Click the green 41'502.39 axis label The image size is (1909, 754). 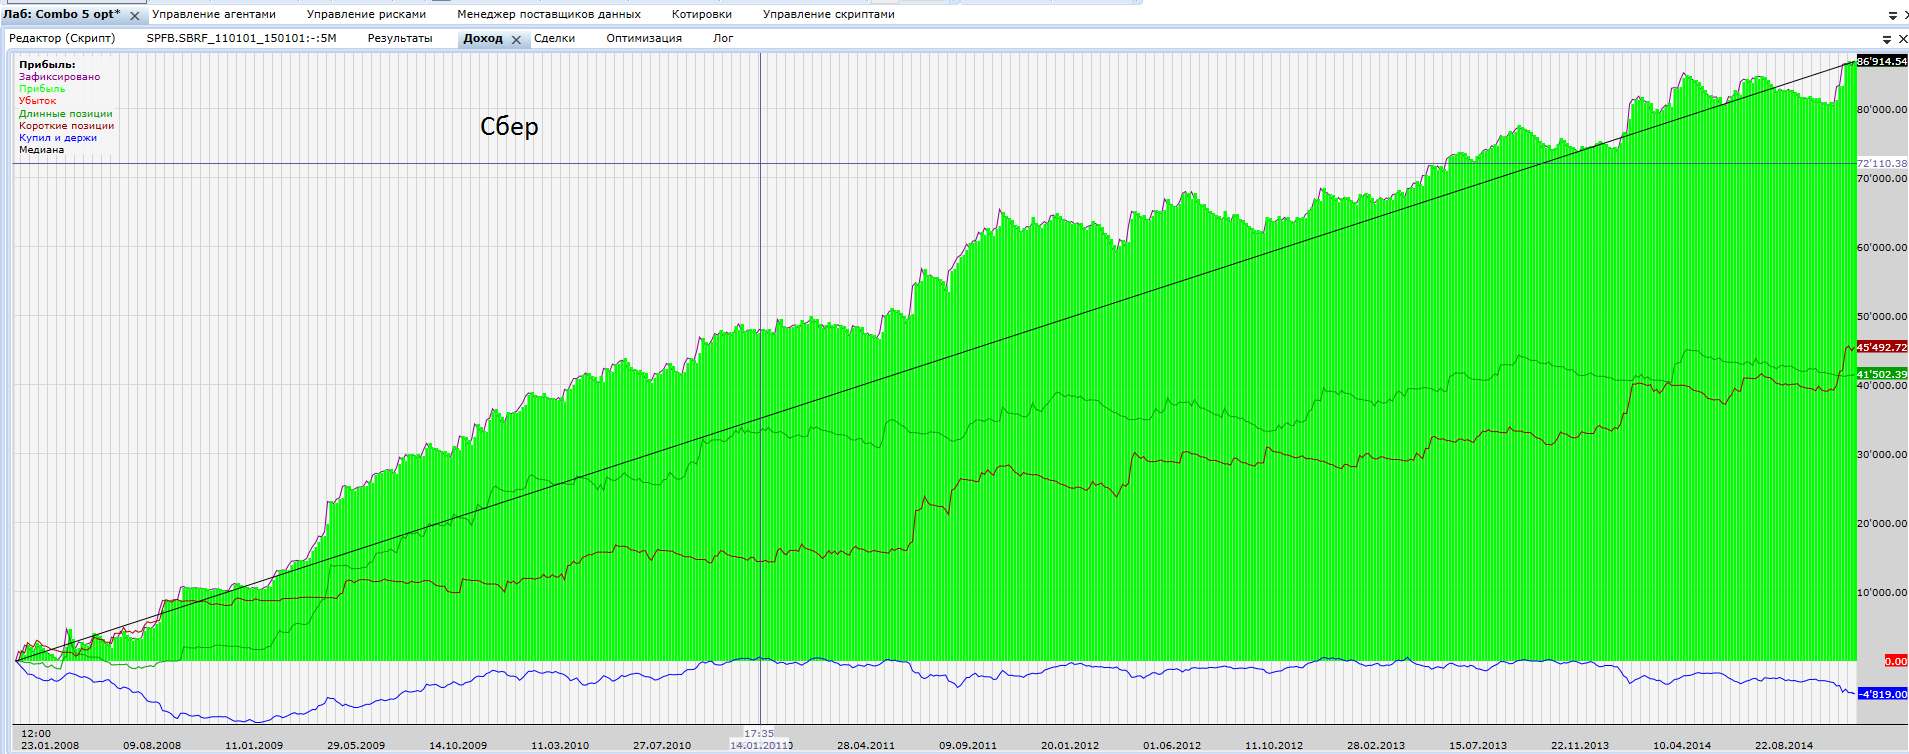click(1882, 374)
